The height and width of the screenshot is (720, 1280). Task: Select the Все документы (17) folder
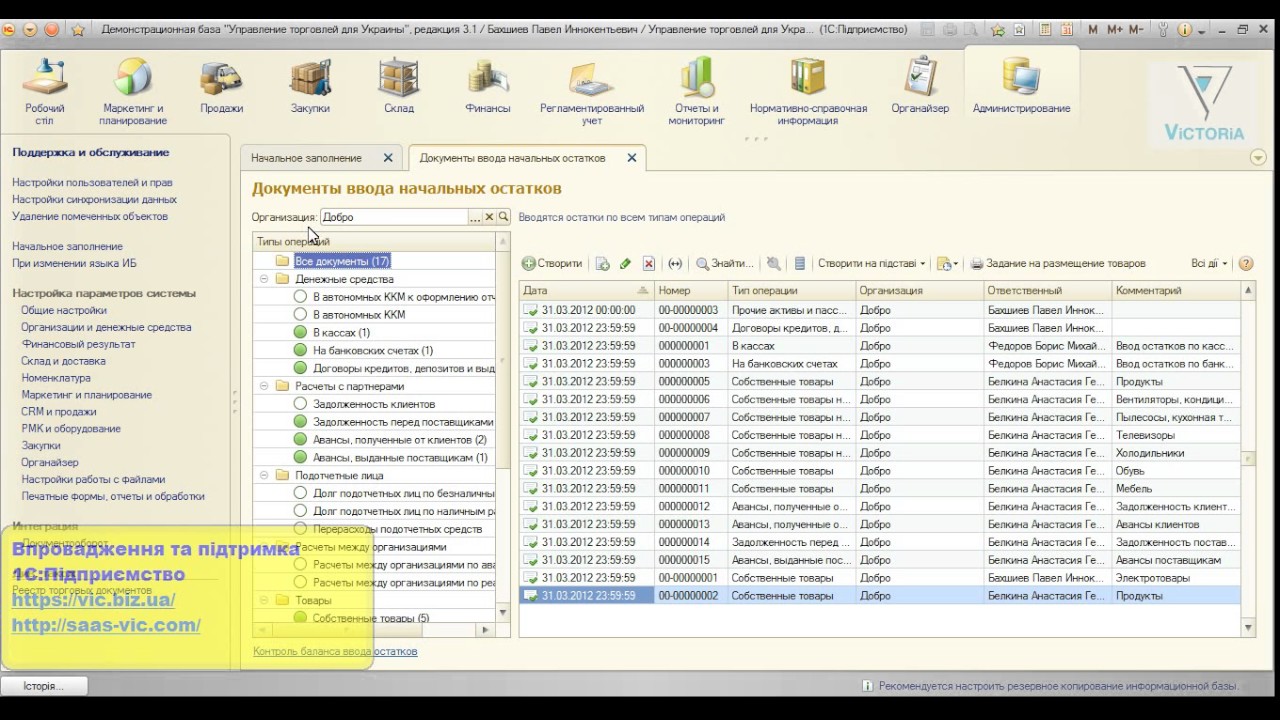point(342,261)
